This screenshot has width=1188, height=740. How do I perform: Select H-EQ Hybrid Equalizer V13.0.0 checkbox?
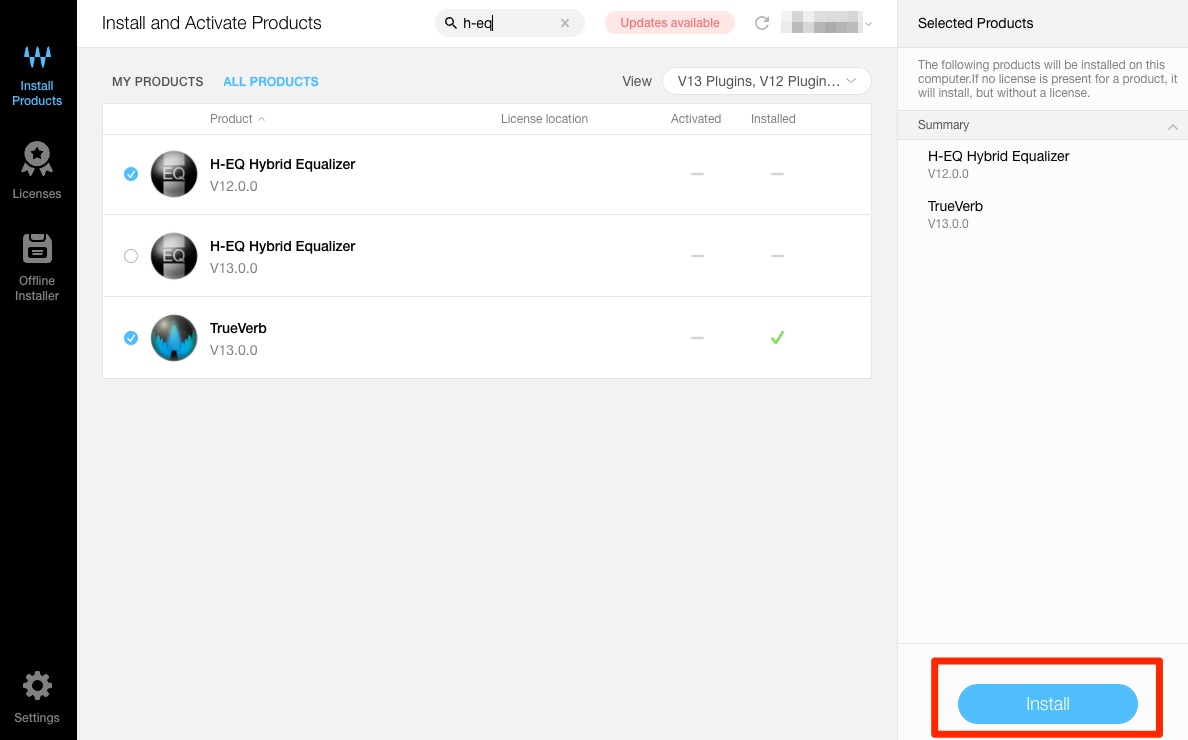[131, 256]
